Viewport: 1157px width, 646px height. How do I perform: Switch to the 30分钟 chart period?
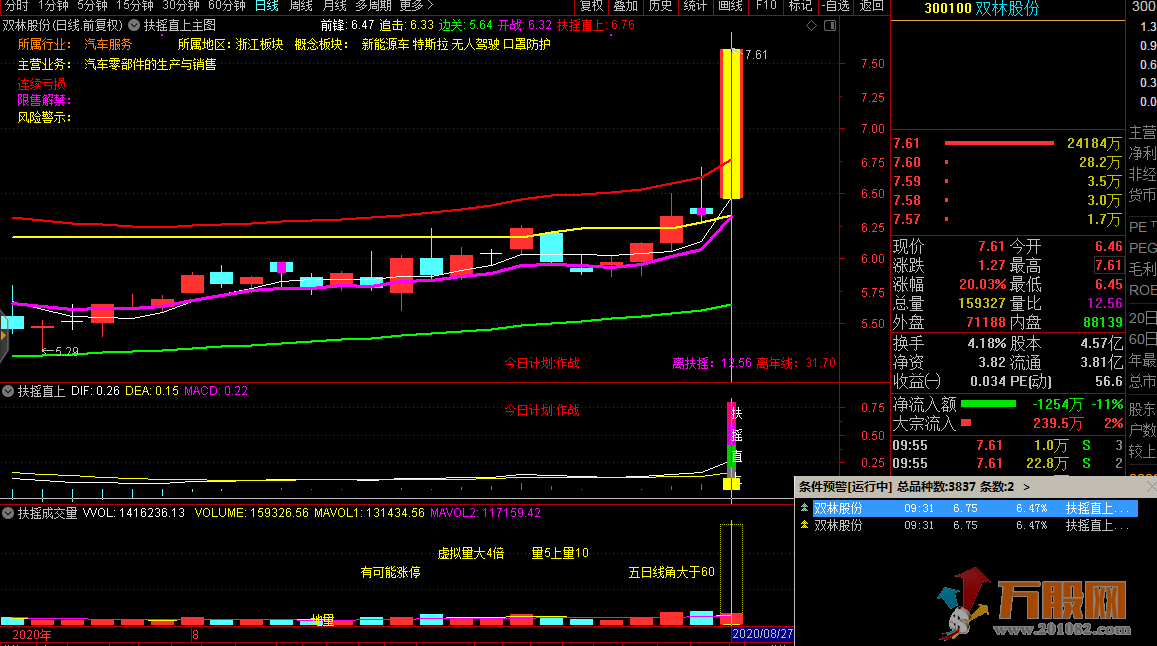click(x=181, y=6)
